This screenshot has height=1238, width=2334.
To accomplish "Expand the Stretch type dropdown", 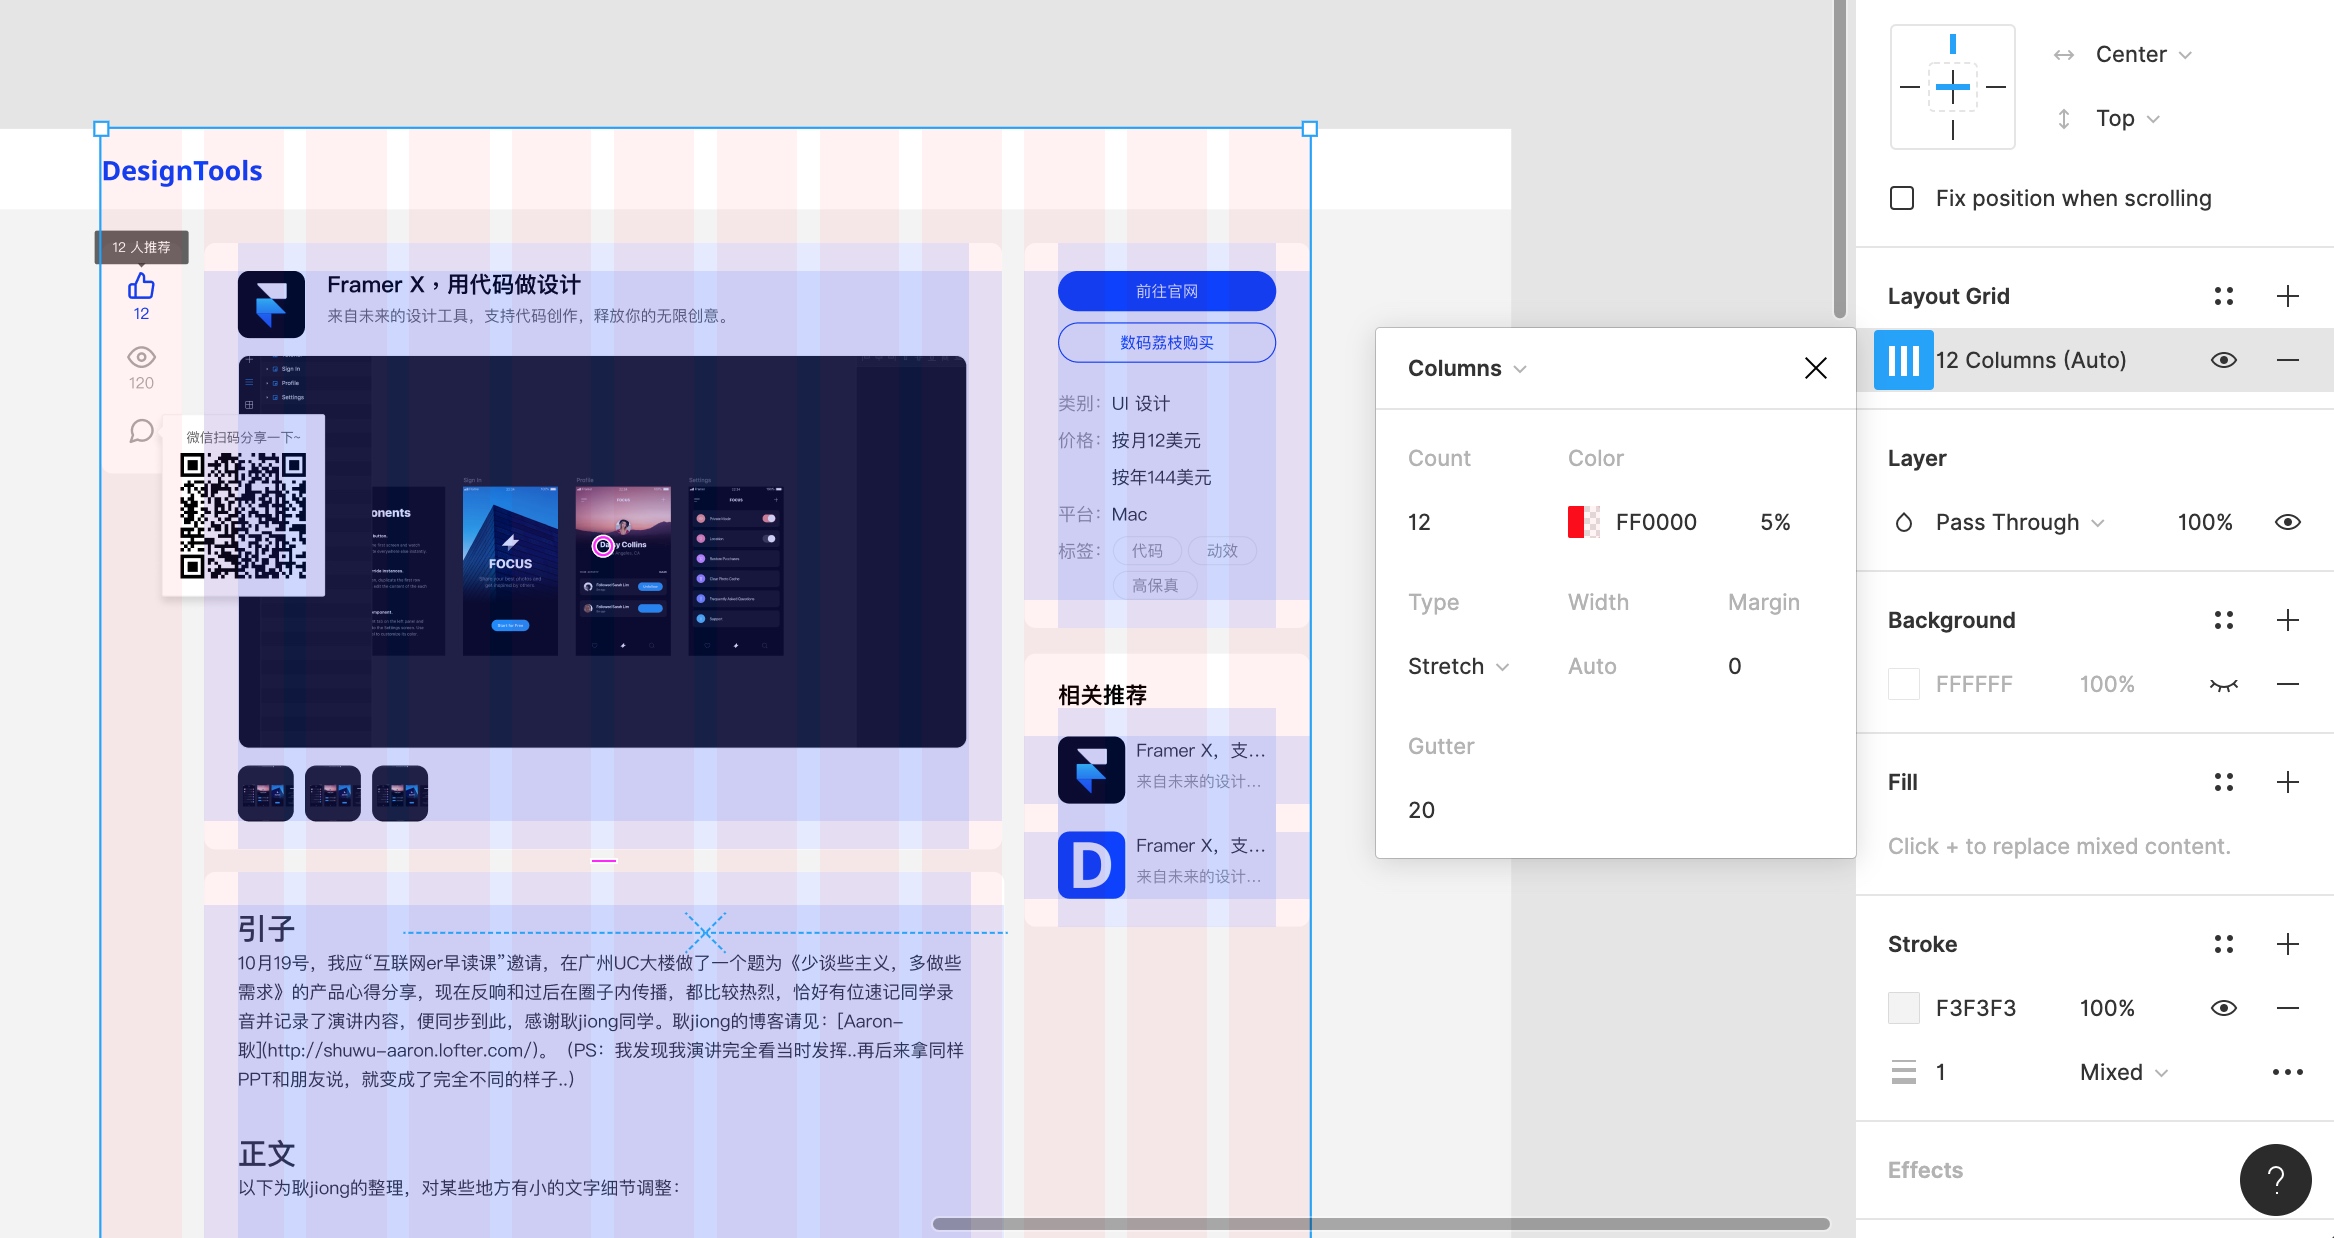I will 1458,666.
